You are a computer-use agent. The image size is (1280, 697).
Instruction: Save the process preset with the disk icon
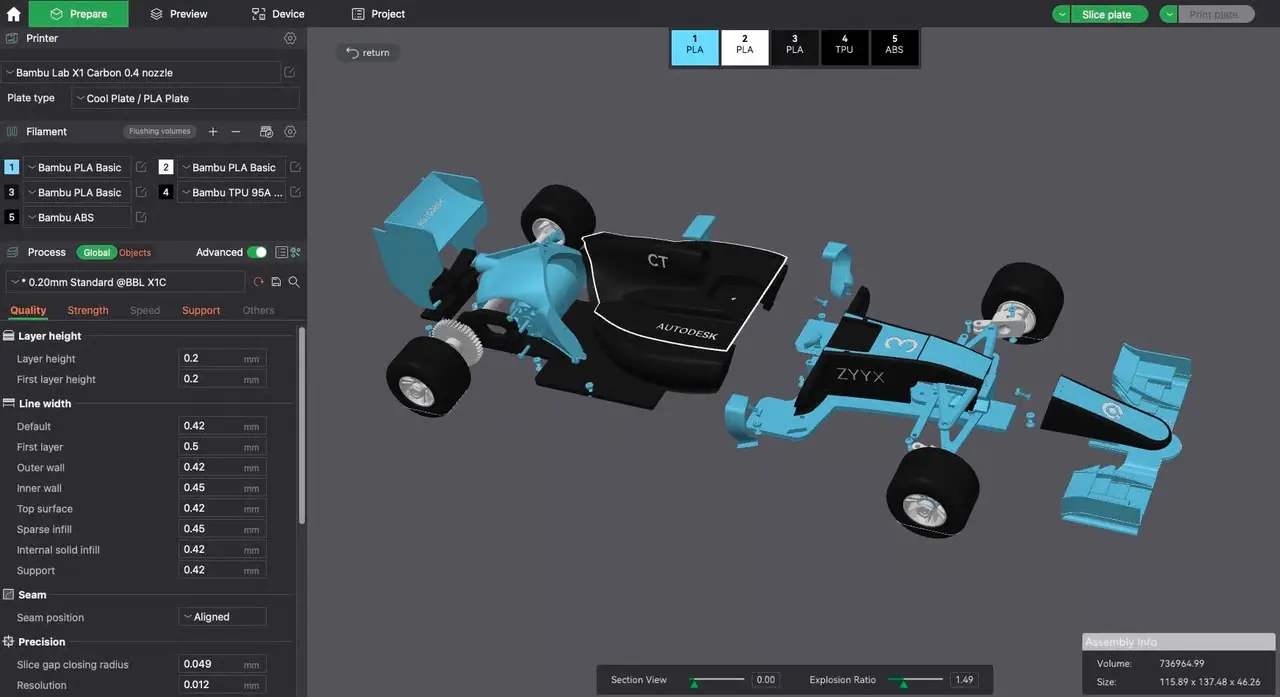click(x=276, y=282)
